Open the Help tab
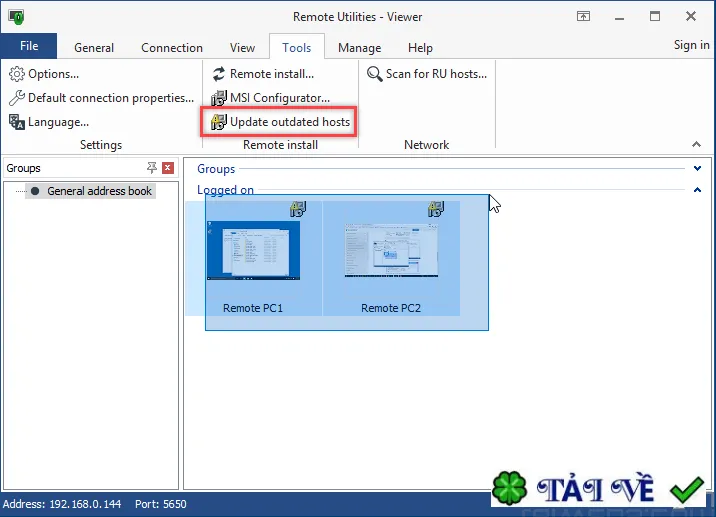 [420, 47]
